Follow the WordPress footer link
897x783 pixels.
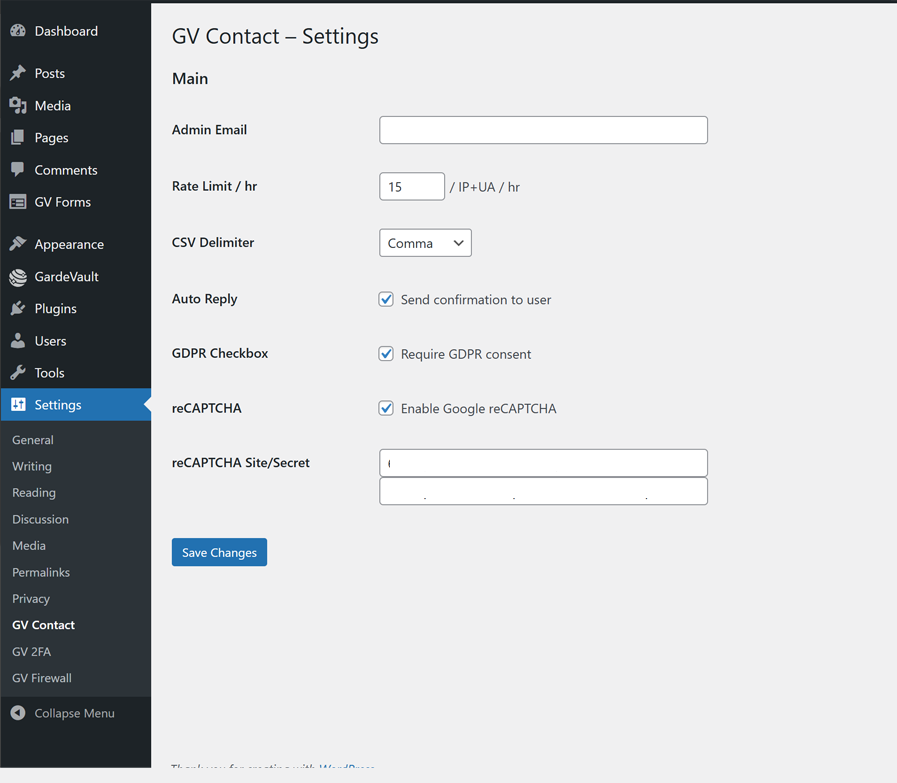click(x=346, y=768)
